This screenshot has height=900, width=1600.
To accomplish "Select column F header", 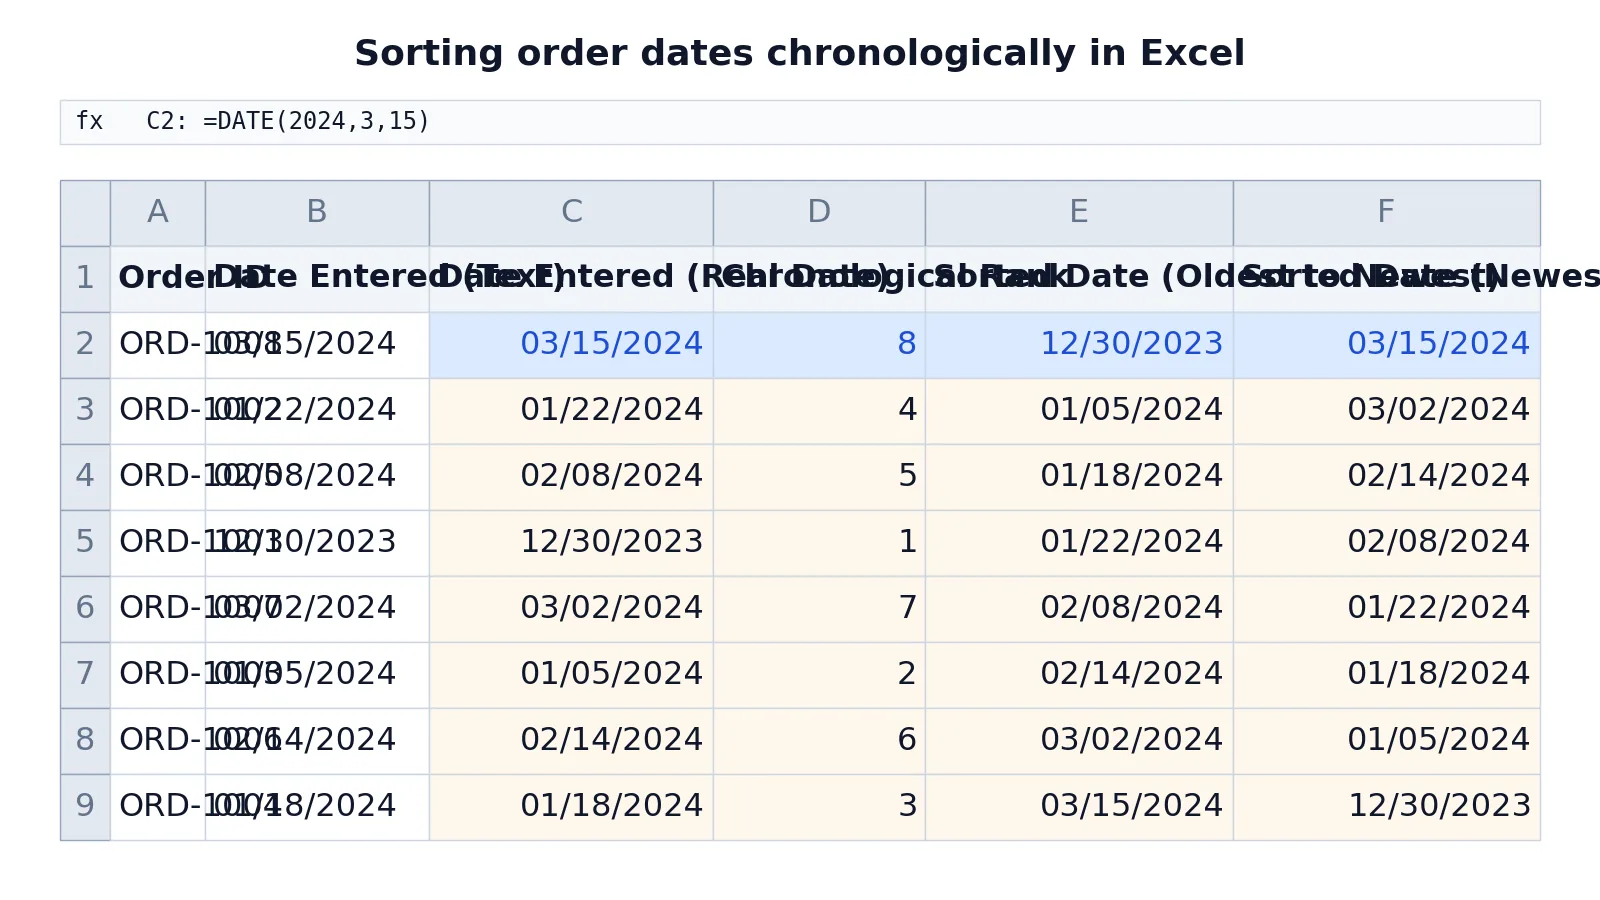I will (x=1386, y=213).
